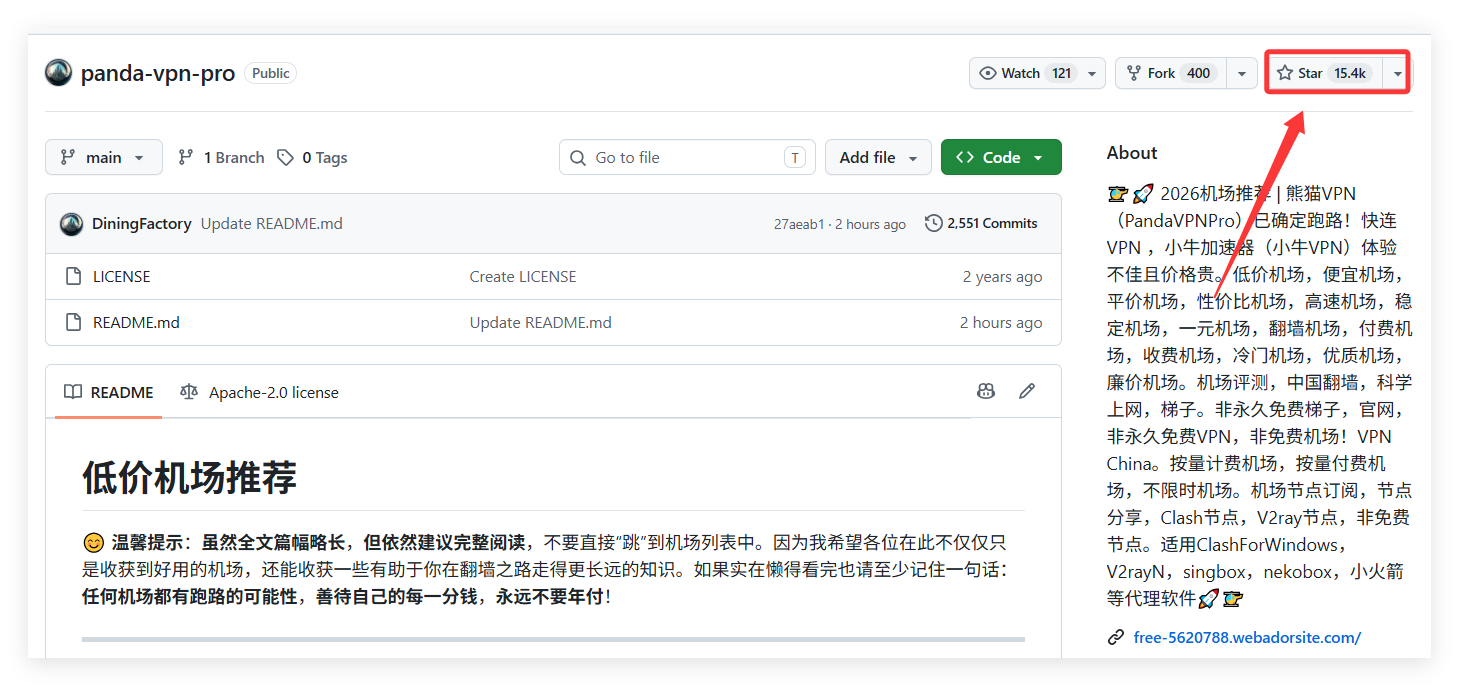This screenshot has height=686, width=1459.
Task: Click the Watch count 121
Action: (1062, 73)
